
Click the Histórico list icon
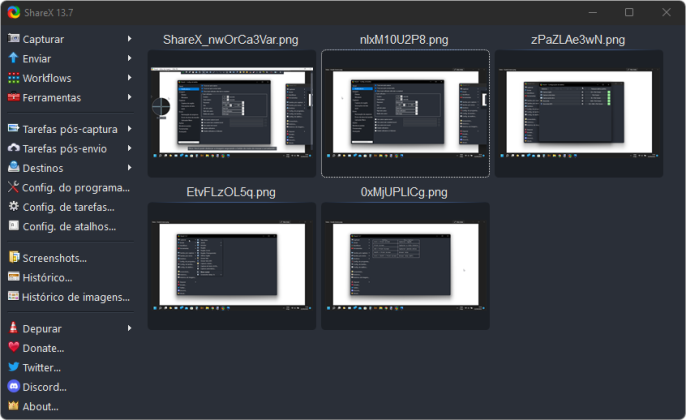point(14,277)
